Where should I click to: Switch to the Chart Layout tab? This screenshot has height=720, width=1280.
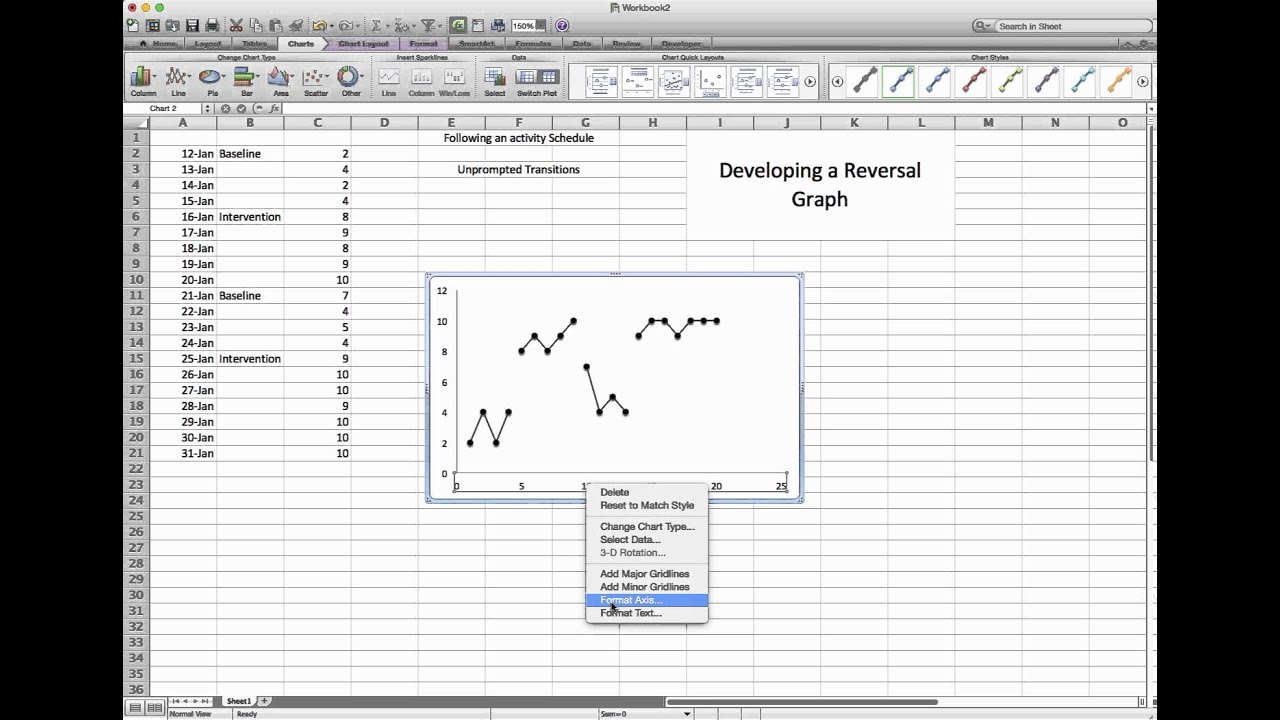(363, 44)
